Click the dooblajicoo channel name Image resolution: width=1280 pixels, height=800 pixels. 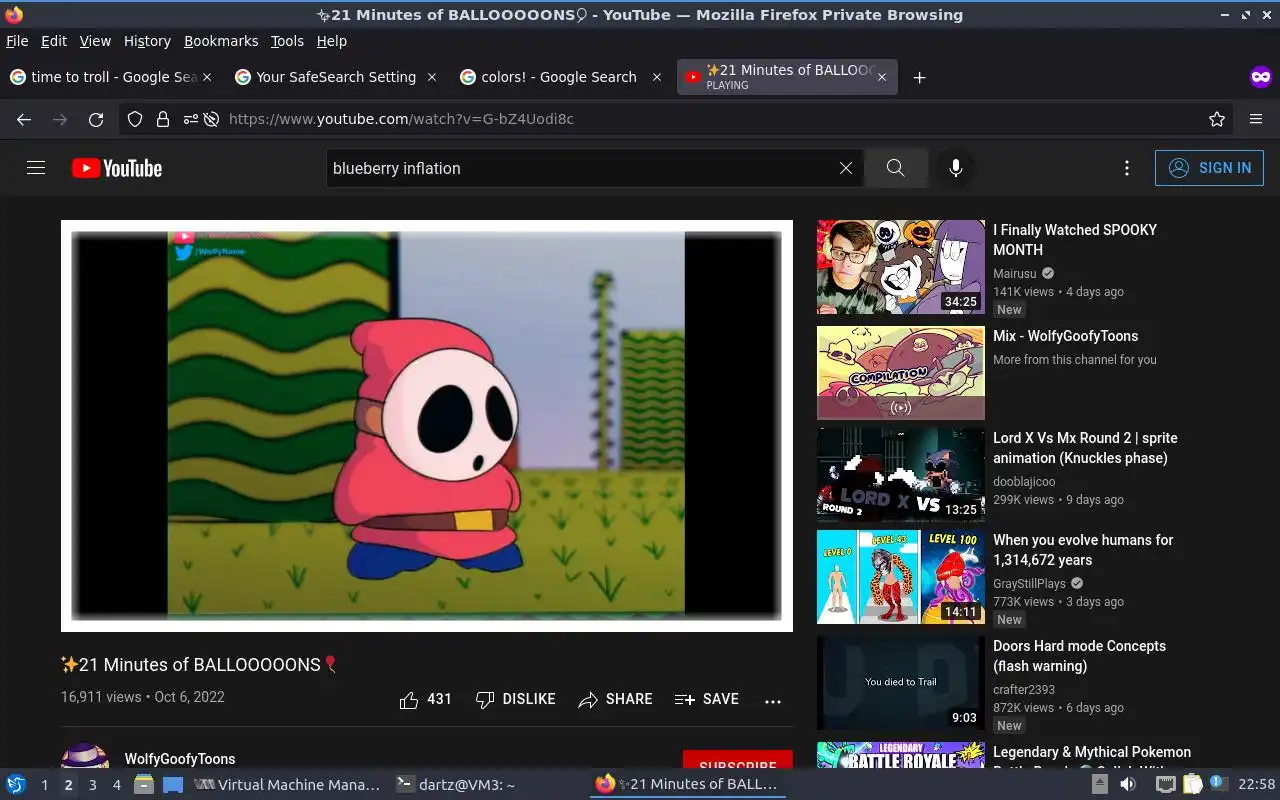1024,481
